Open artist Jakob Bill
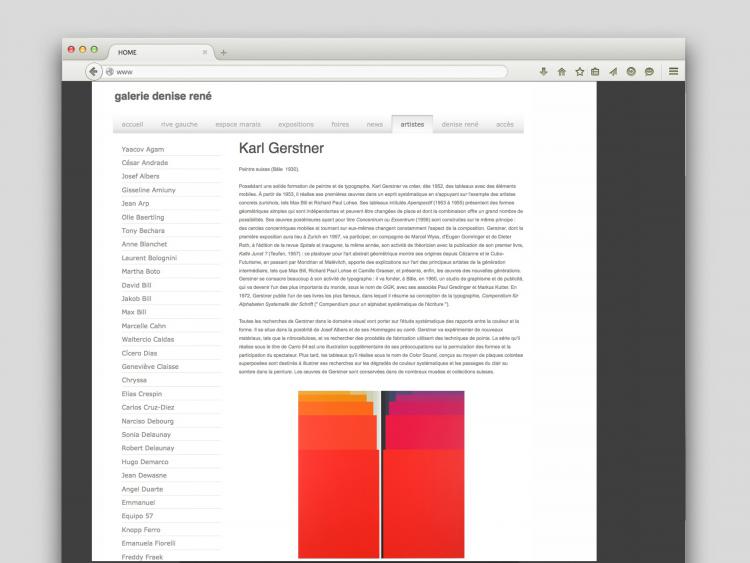 136,298
